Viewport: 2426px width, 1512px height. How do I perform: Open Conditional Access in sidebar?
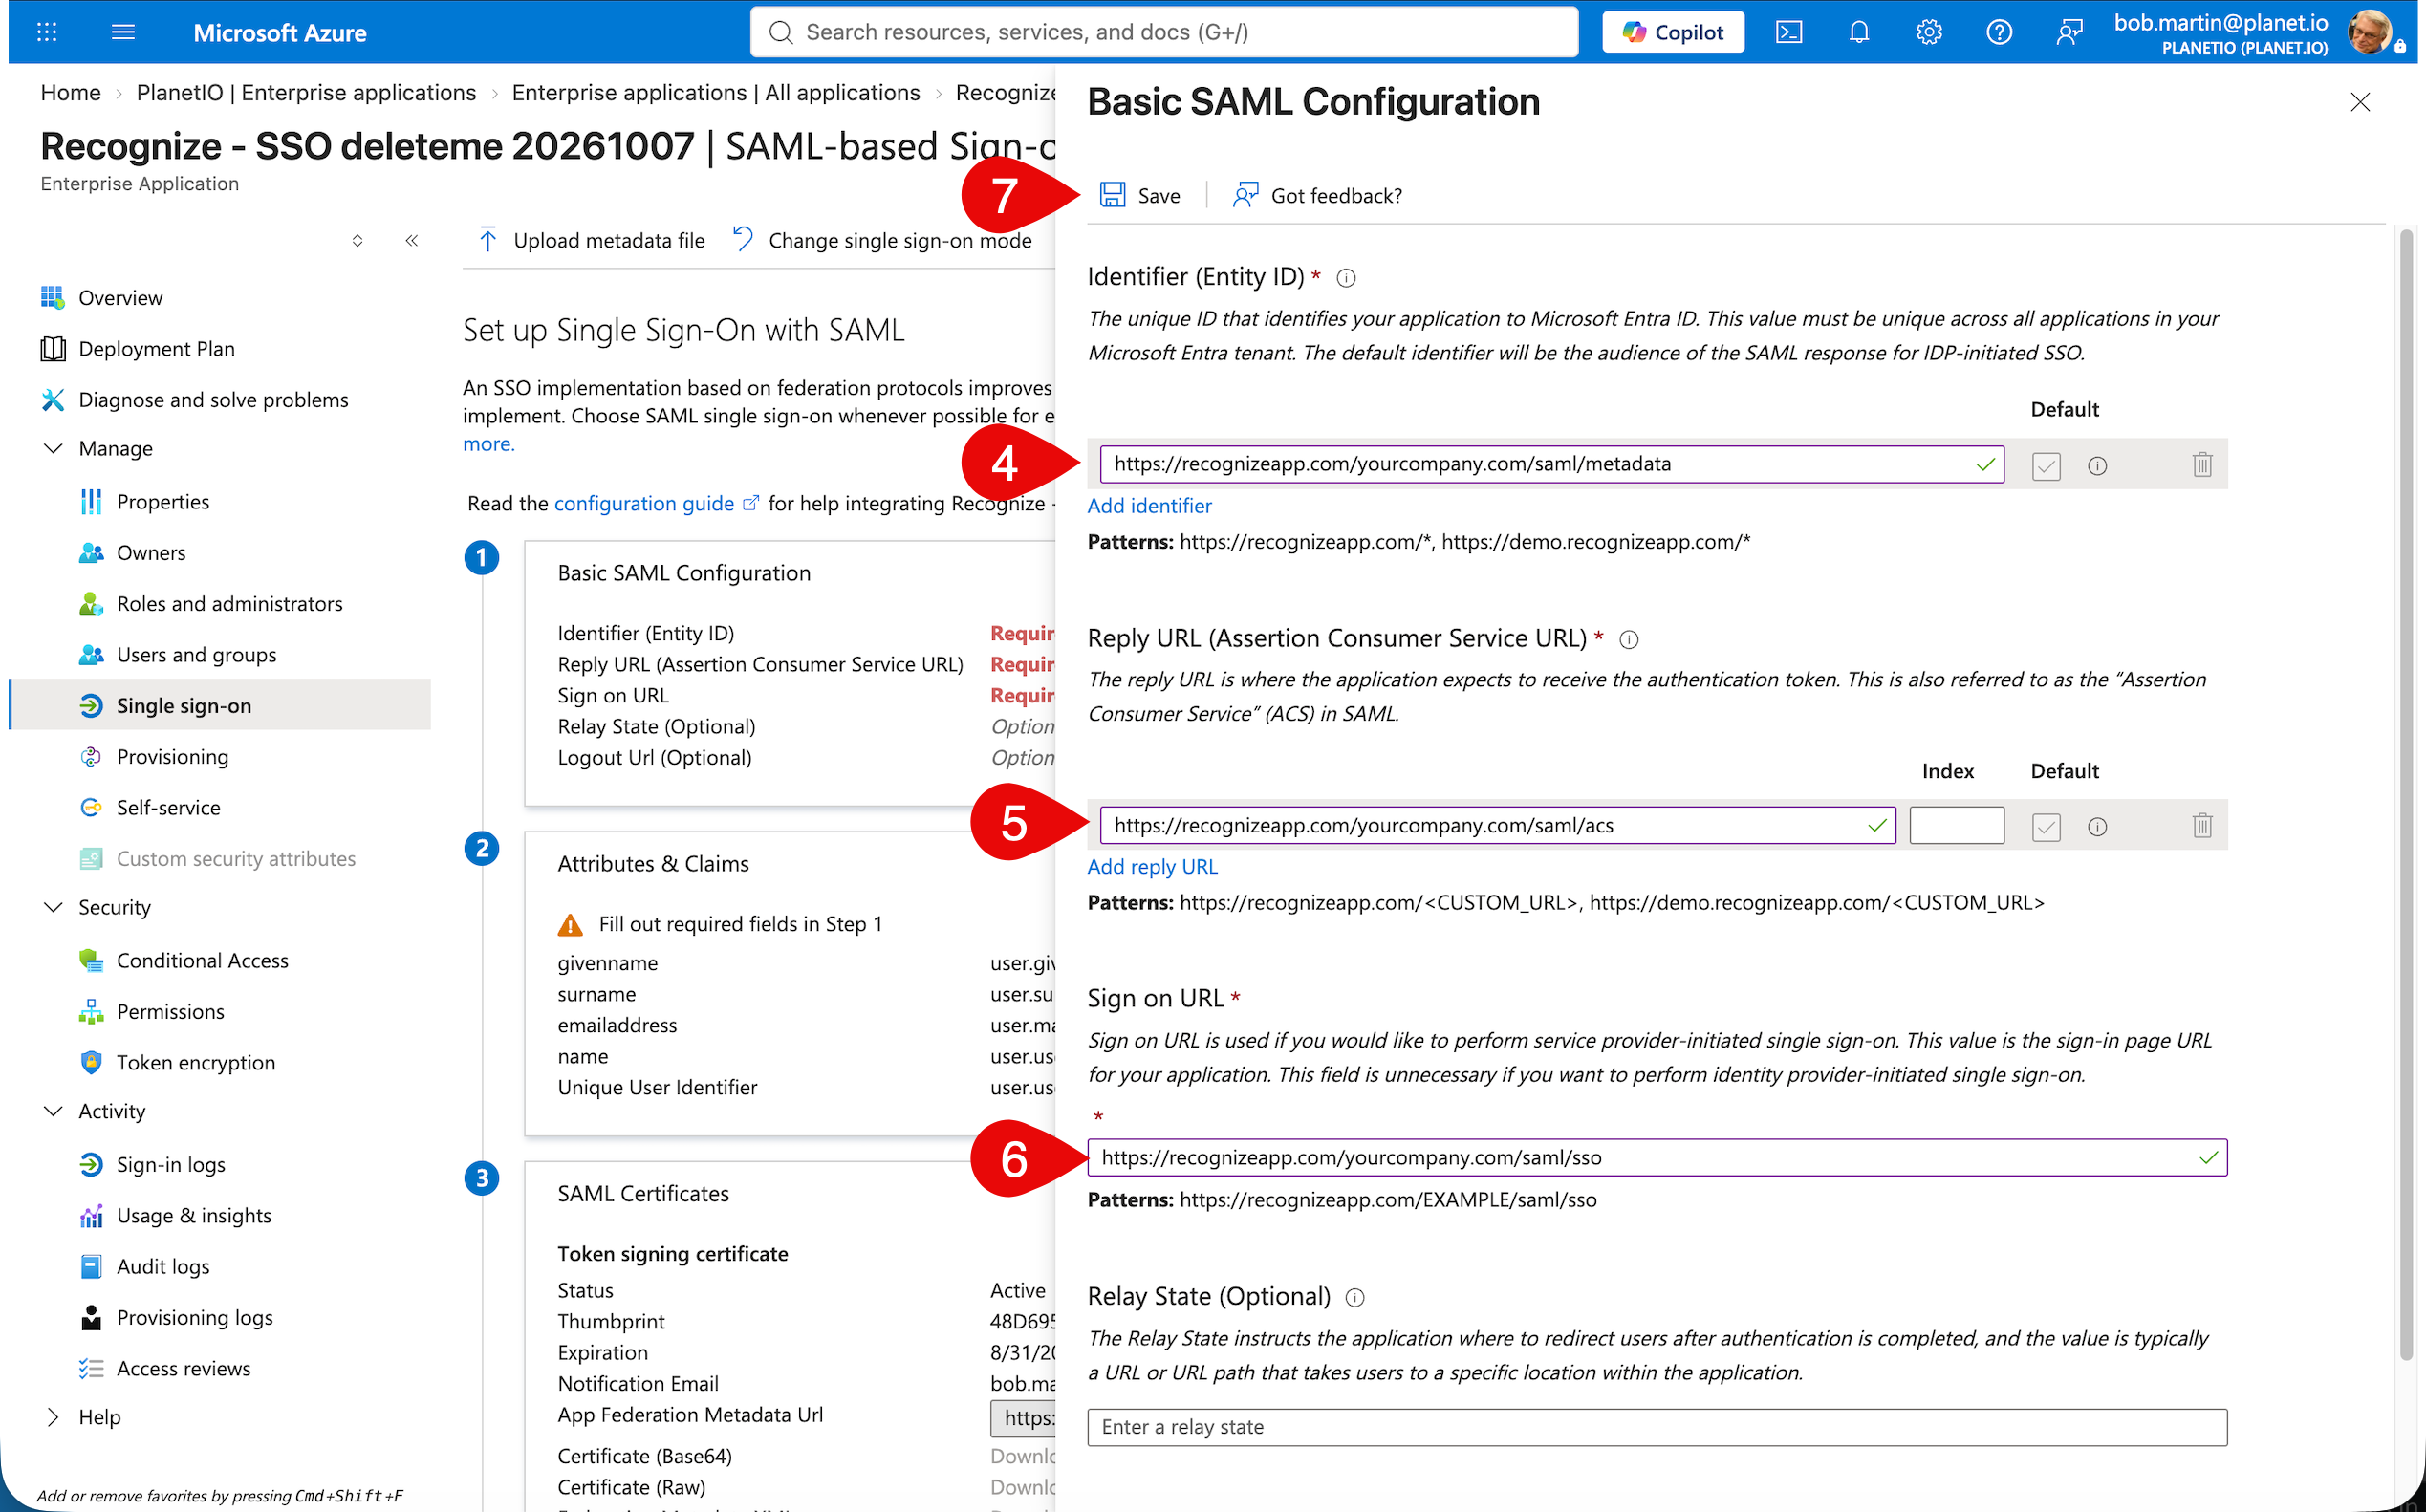coord(202,961)
